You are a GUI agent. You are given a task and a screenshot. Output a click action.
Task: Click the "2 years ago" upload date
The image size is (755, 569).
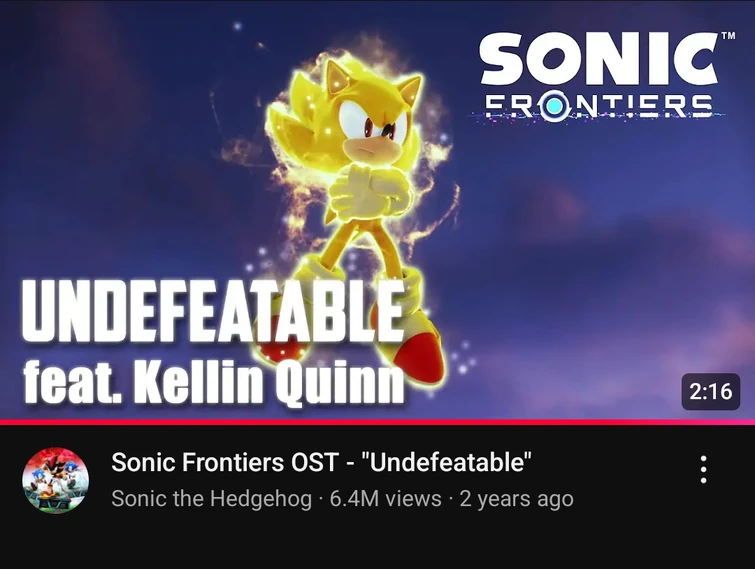[516, 499]
